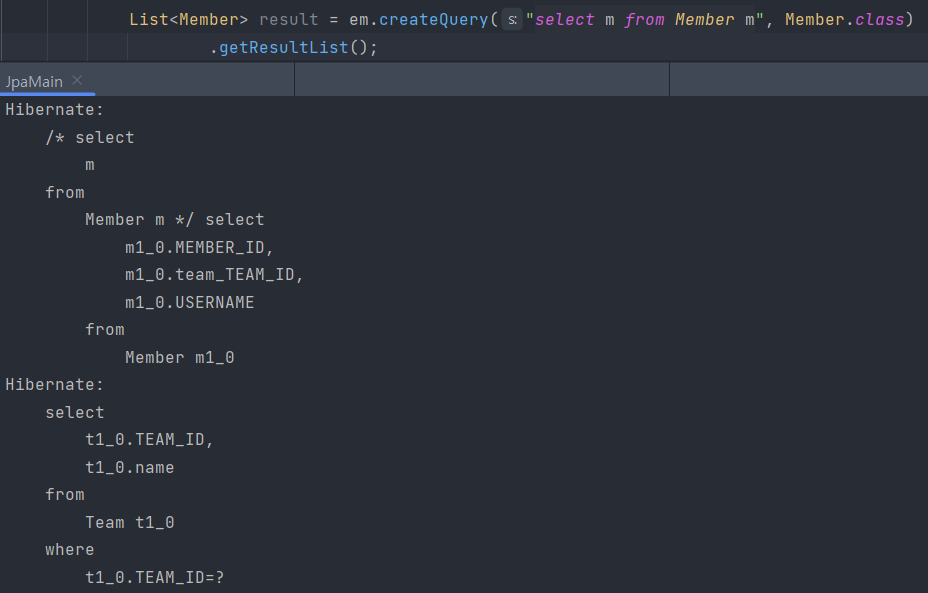The image size is (928, 593).
Task: Click the 'm1_0.team_TEAM_ID,' console line
Action: 214,275
